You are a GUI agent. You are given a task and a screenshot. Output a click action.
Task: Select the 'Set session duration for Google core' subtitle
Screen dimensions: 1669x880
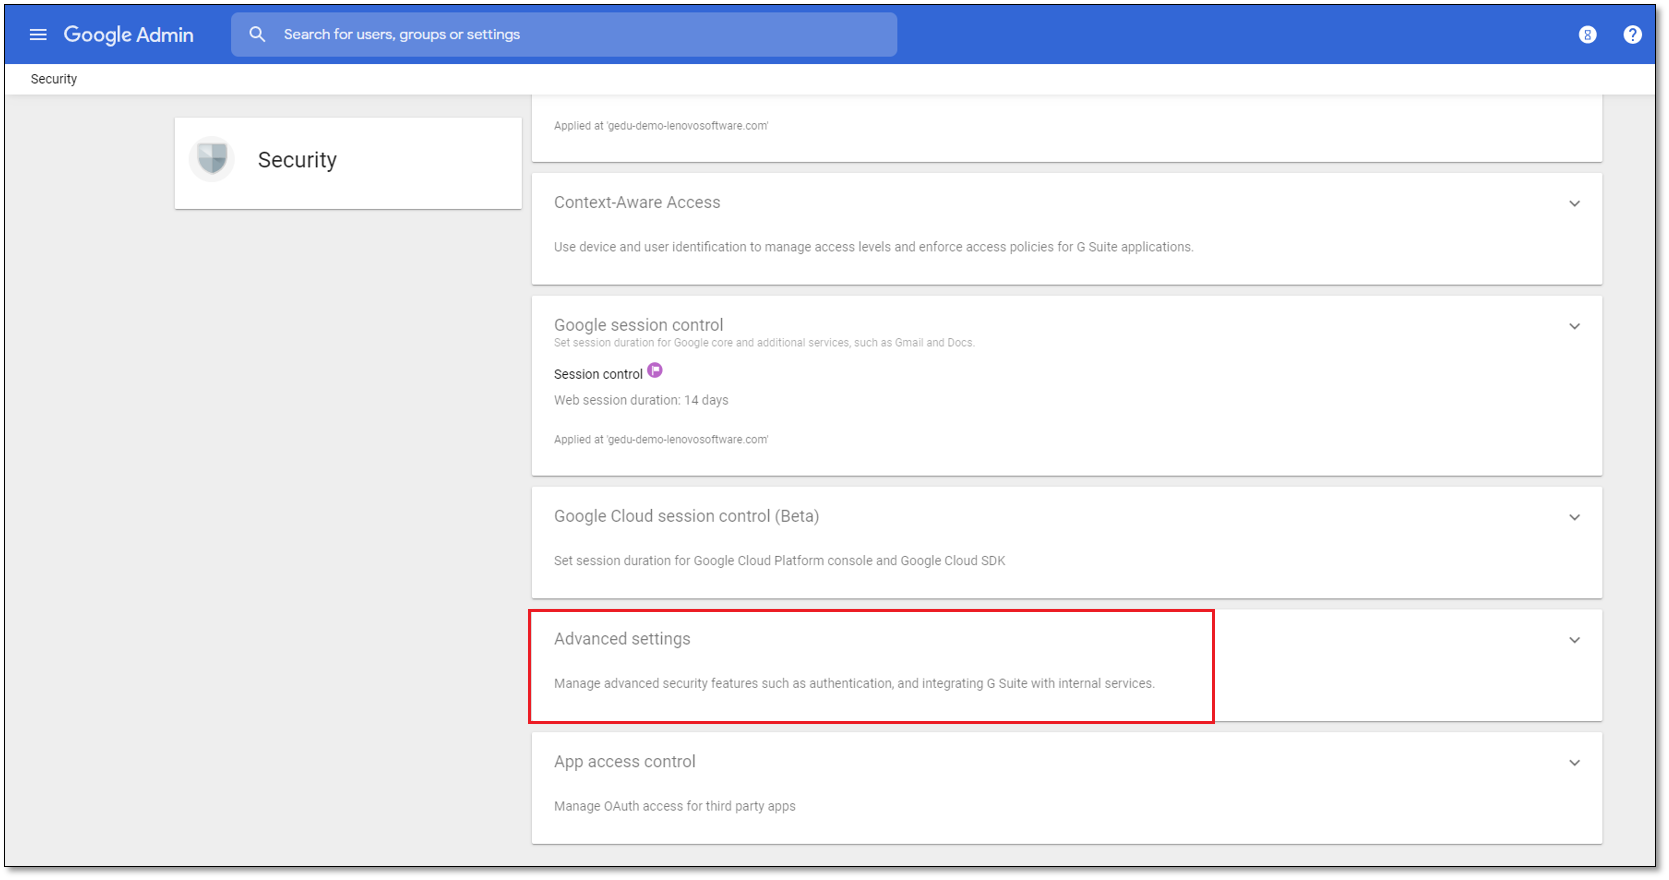764,343
